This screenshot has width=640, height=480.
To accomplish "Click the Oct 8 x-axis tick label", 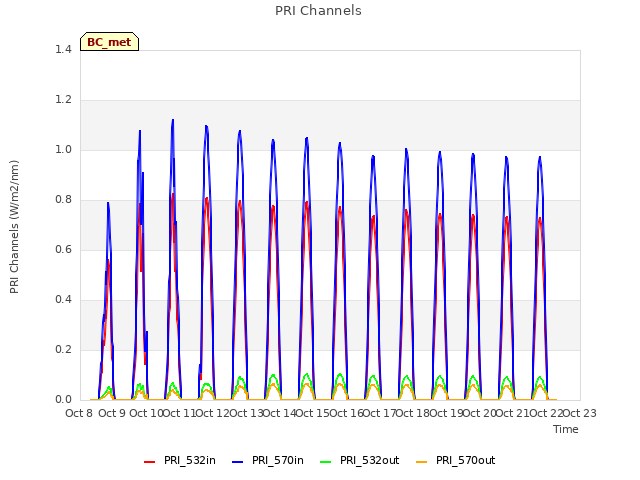I will point(79,413).
